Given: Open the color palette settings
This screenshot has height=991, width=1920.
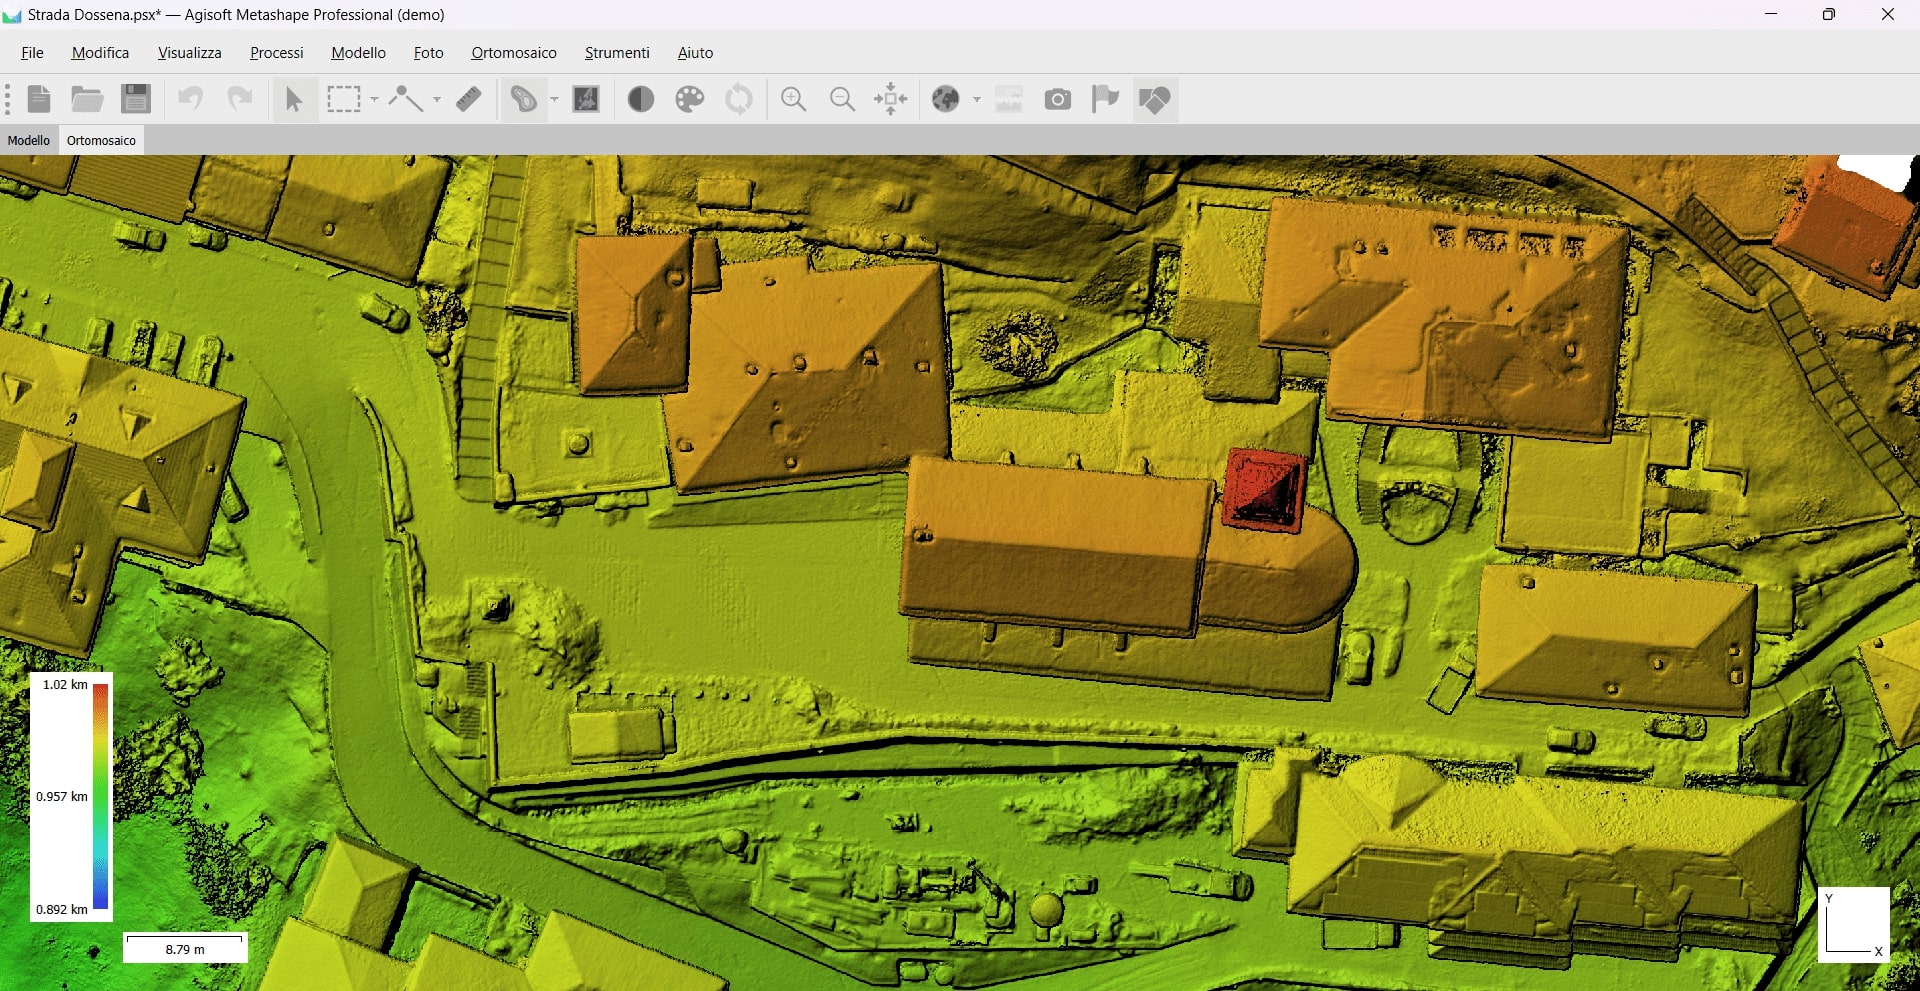Looking at the screenshot, I should pos(690,99).
